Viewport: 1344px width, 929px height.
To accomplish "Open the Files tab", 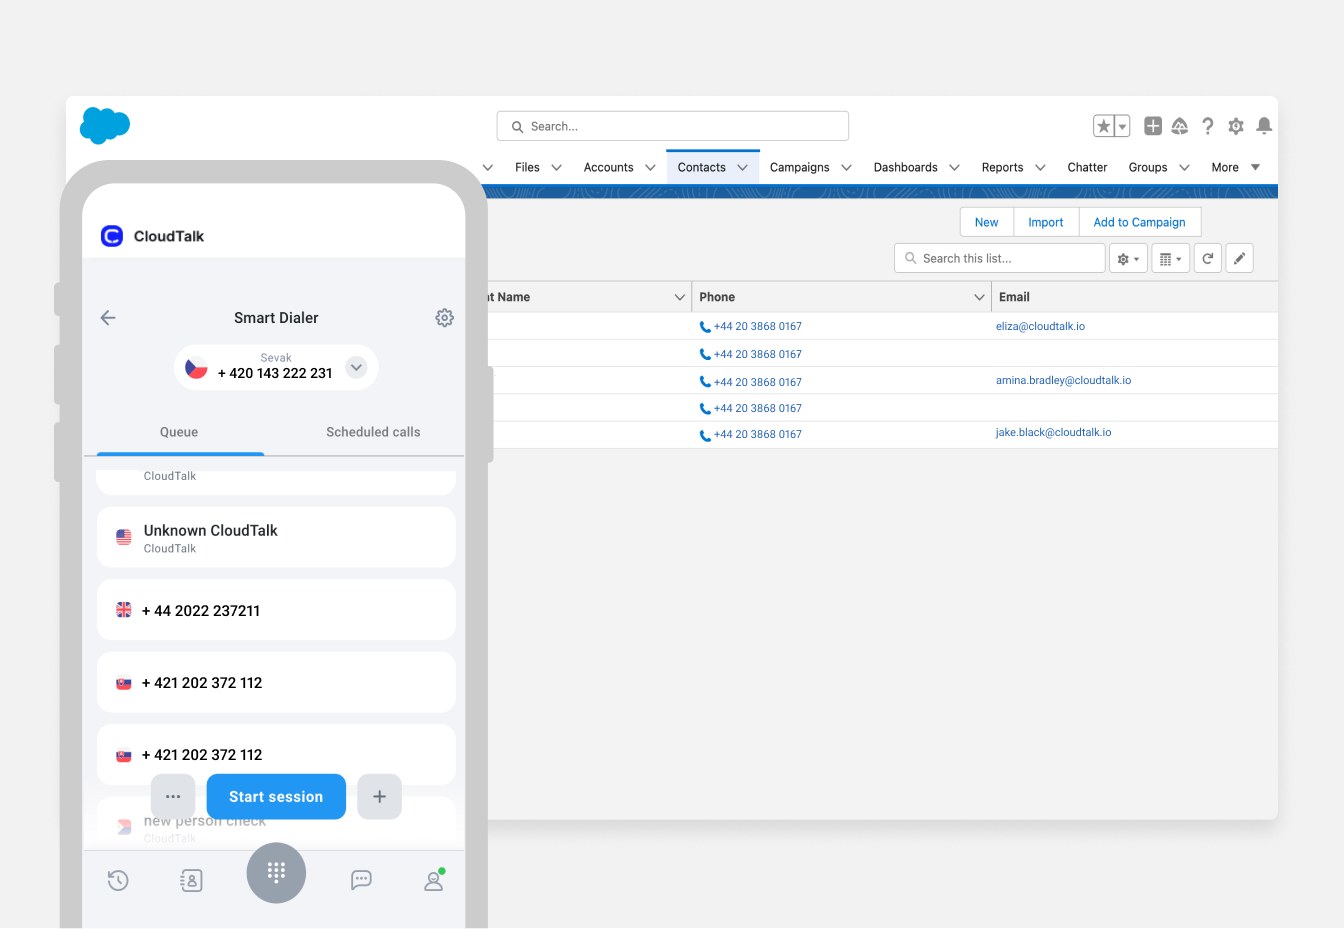I will 527,167.
